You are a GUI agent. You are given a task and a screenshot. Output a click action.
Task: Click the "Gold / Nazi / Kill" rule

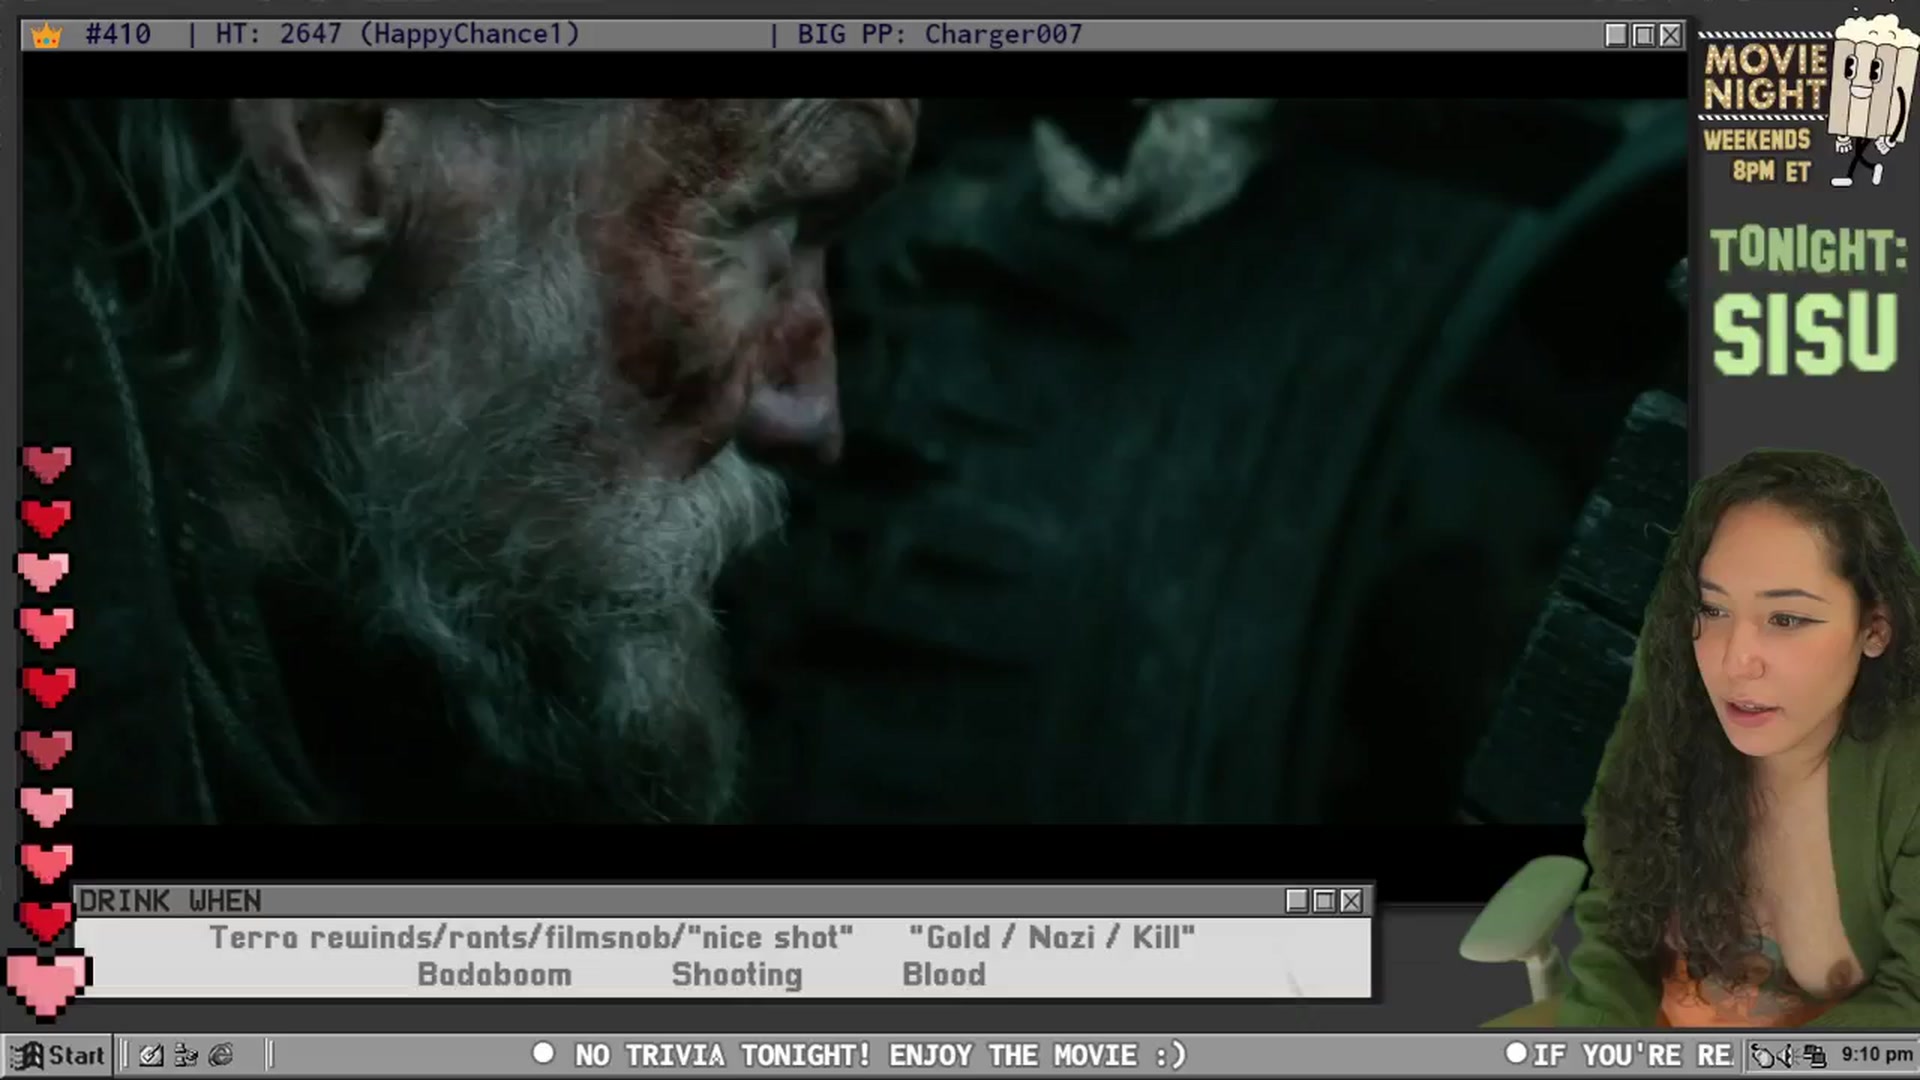point(1052,938)
